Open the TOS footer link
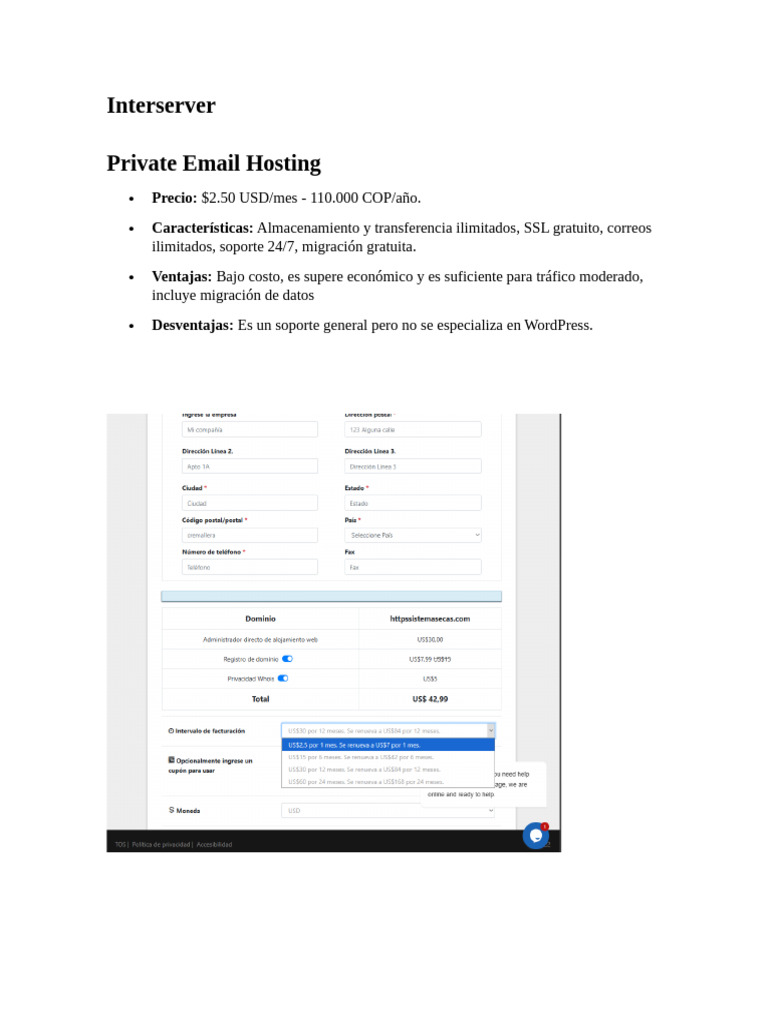 click(120, 844)
